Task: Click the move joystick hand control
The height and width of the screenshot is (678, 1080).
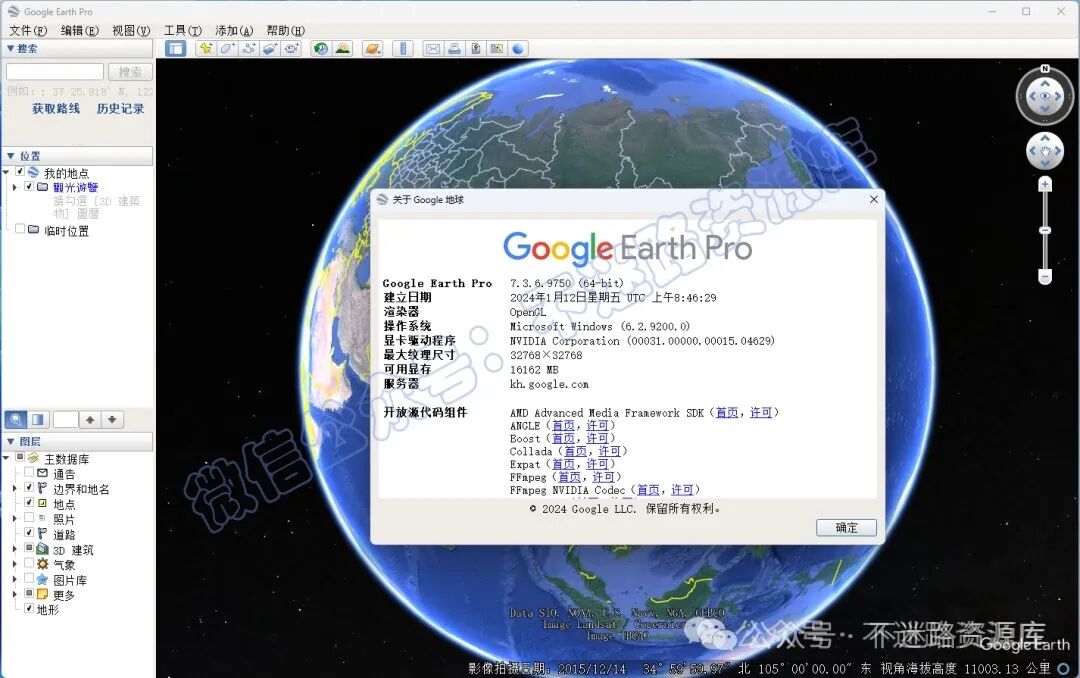Action: tap(1045, 150)
